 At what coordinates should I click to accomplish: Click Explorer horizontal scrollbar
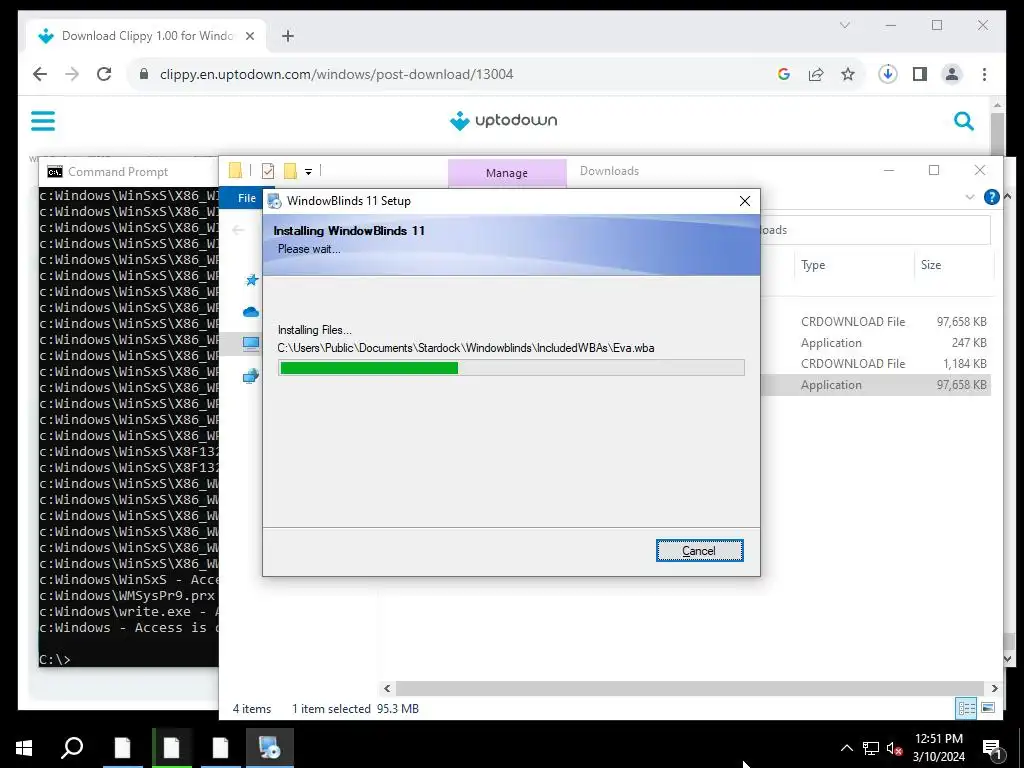pyautogui.click(x=690, y=688)
